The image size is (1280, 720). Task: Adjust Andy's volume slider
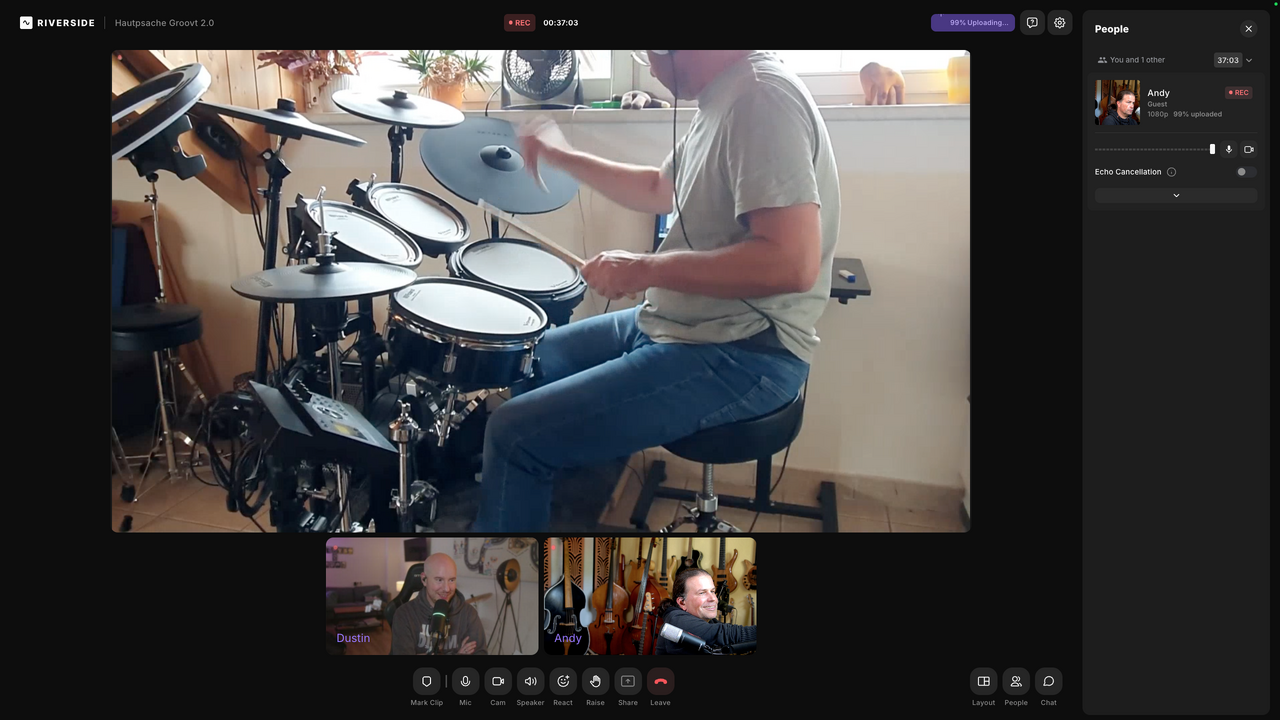[1212, 149]
